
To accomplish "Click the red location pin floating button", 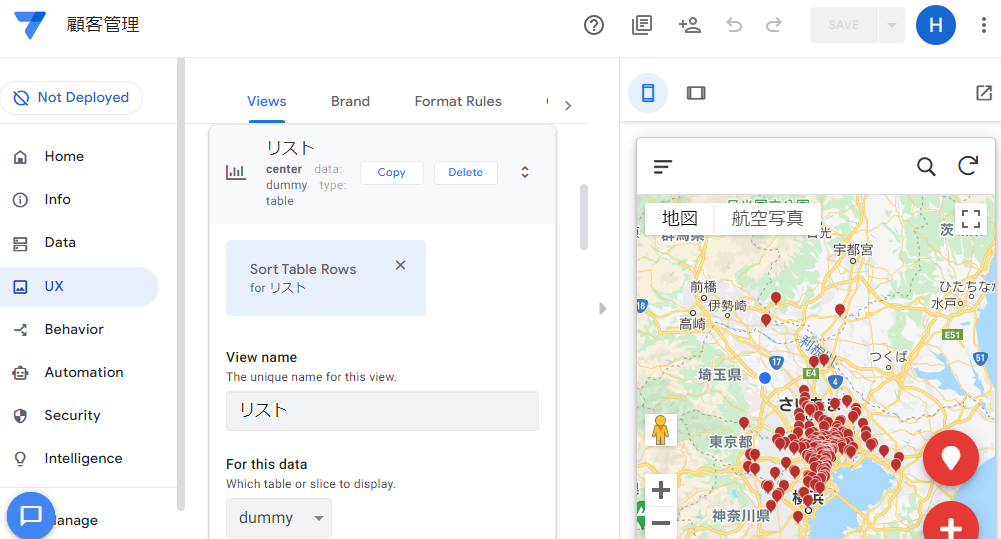I will point(951,458).
